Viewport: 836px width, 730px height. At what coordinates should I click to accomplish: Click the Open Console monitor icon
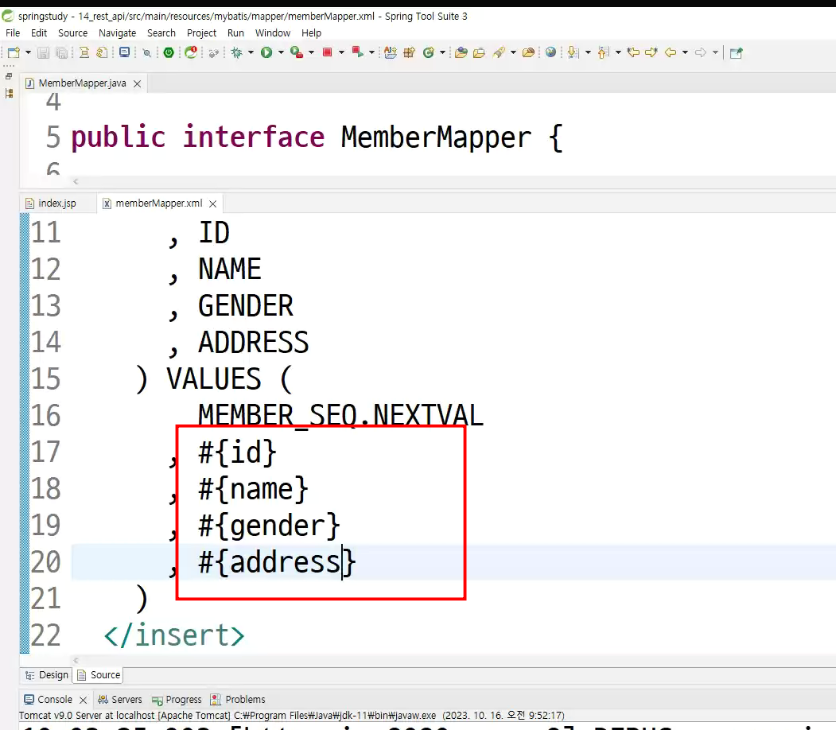tap(124, 52)
